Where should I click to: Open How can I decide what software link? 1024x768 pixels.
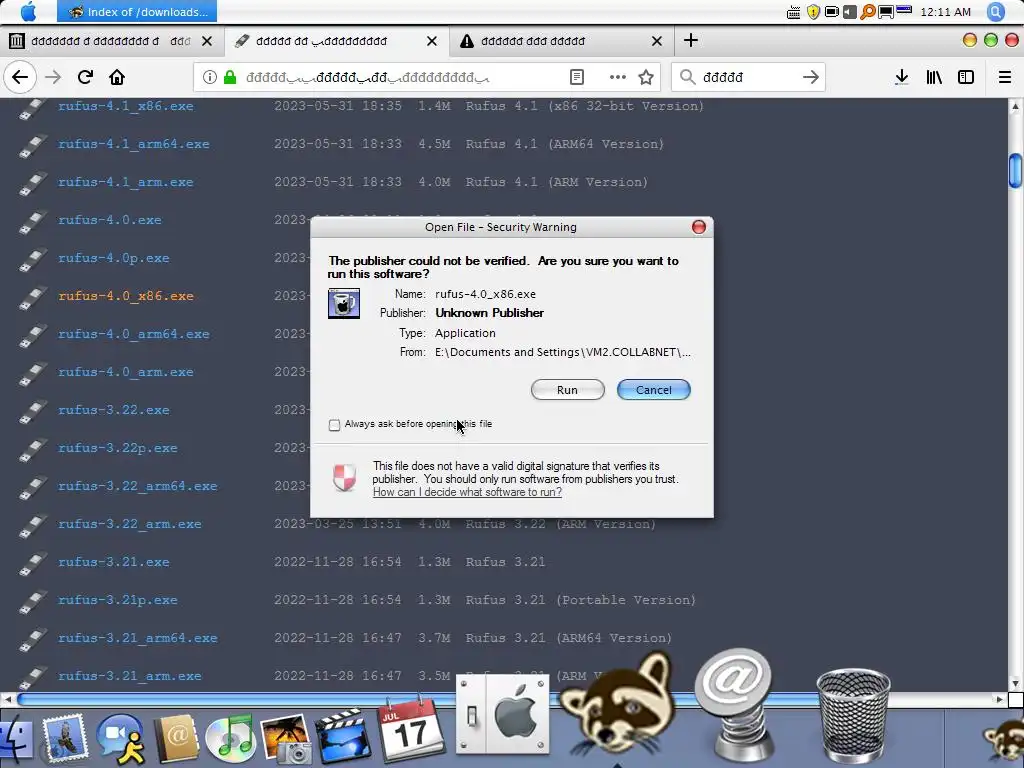(x=467, y=492)
